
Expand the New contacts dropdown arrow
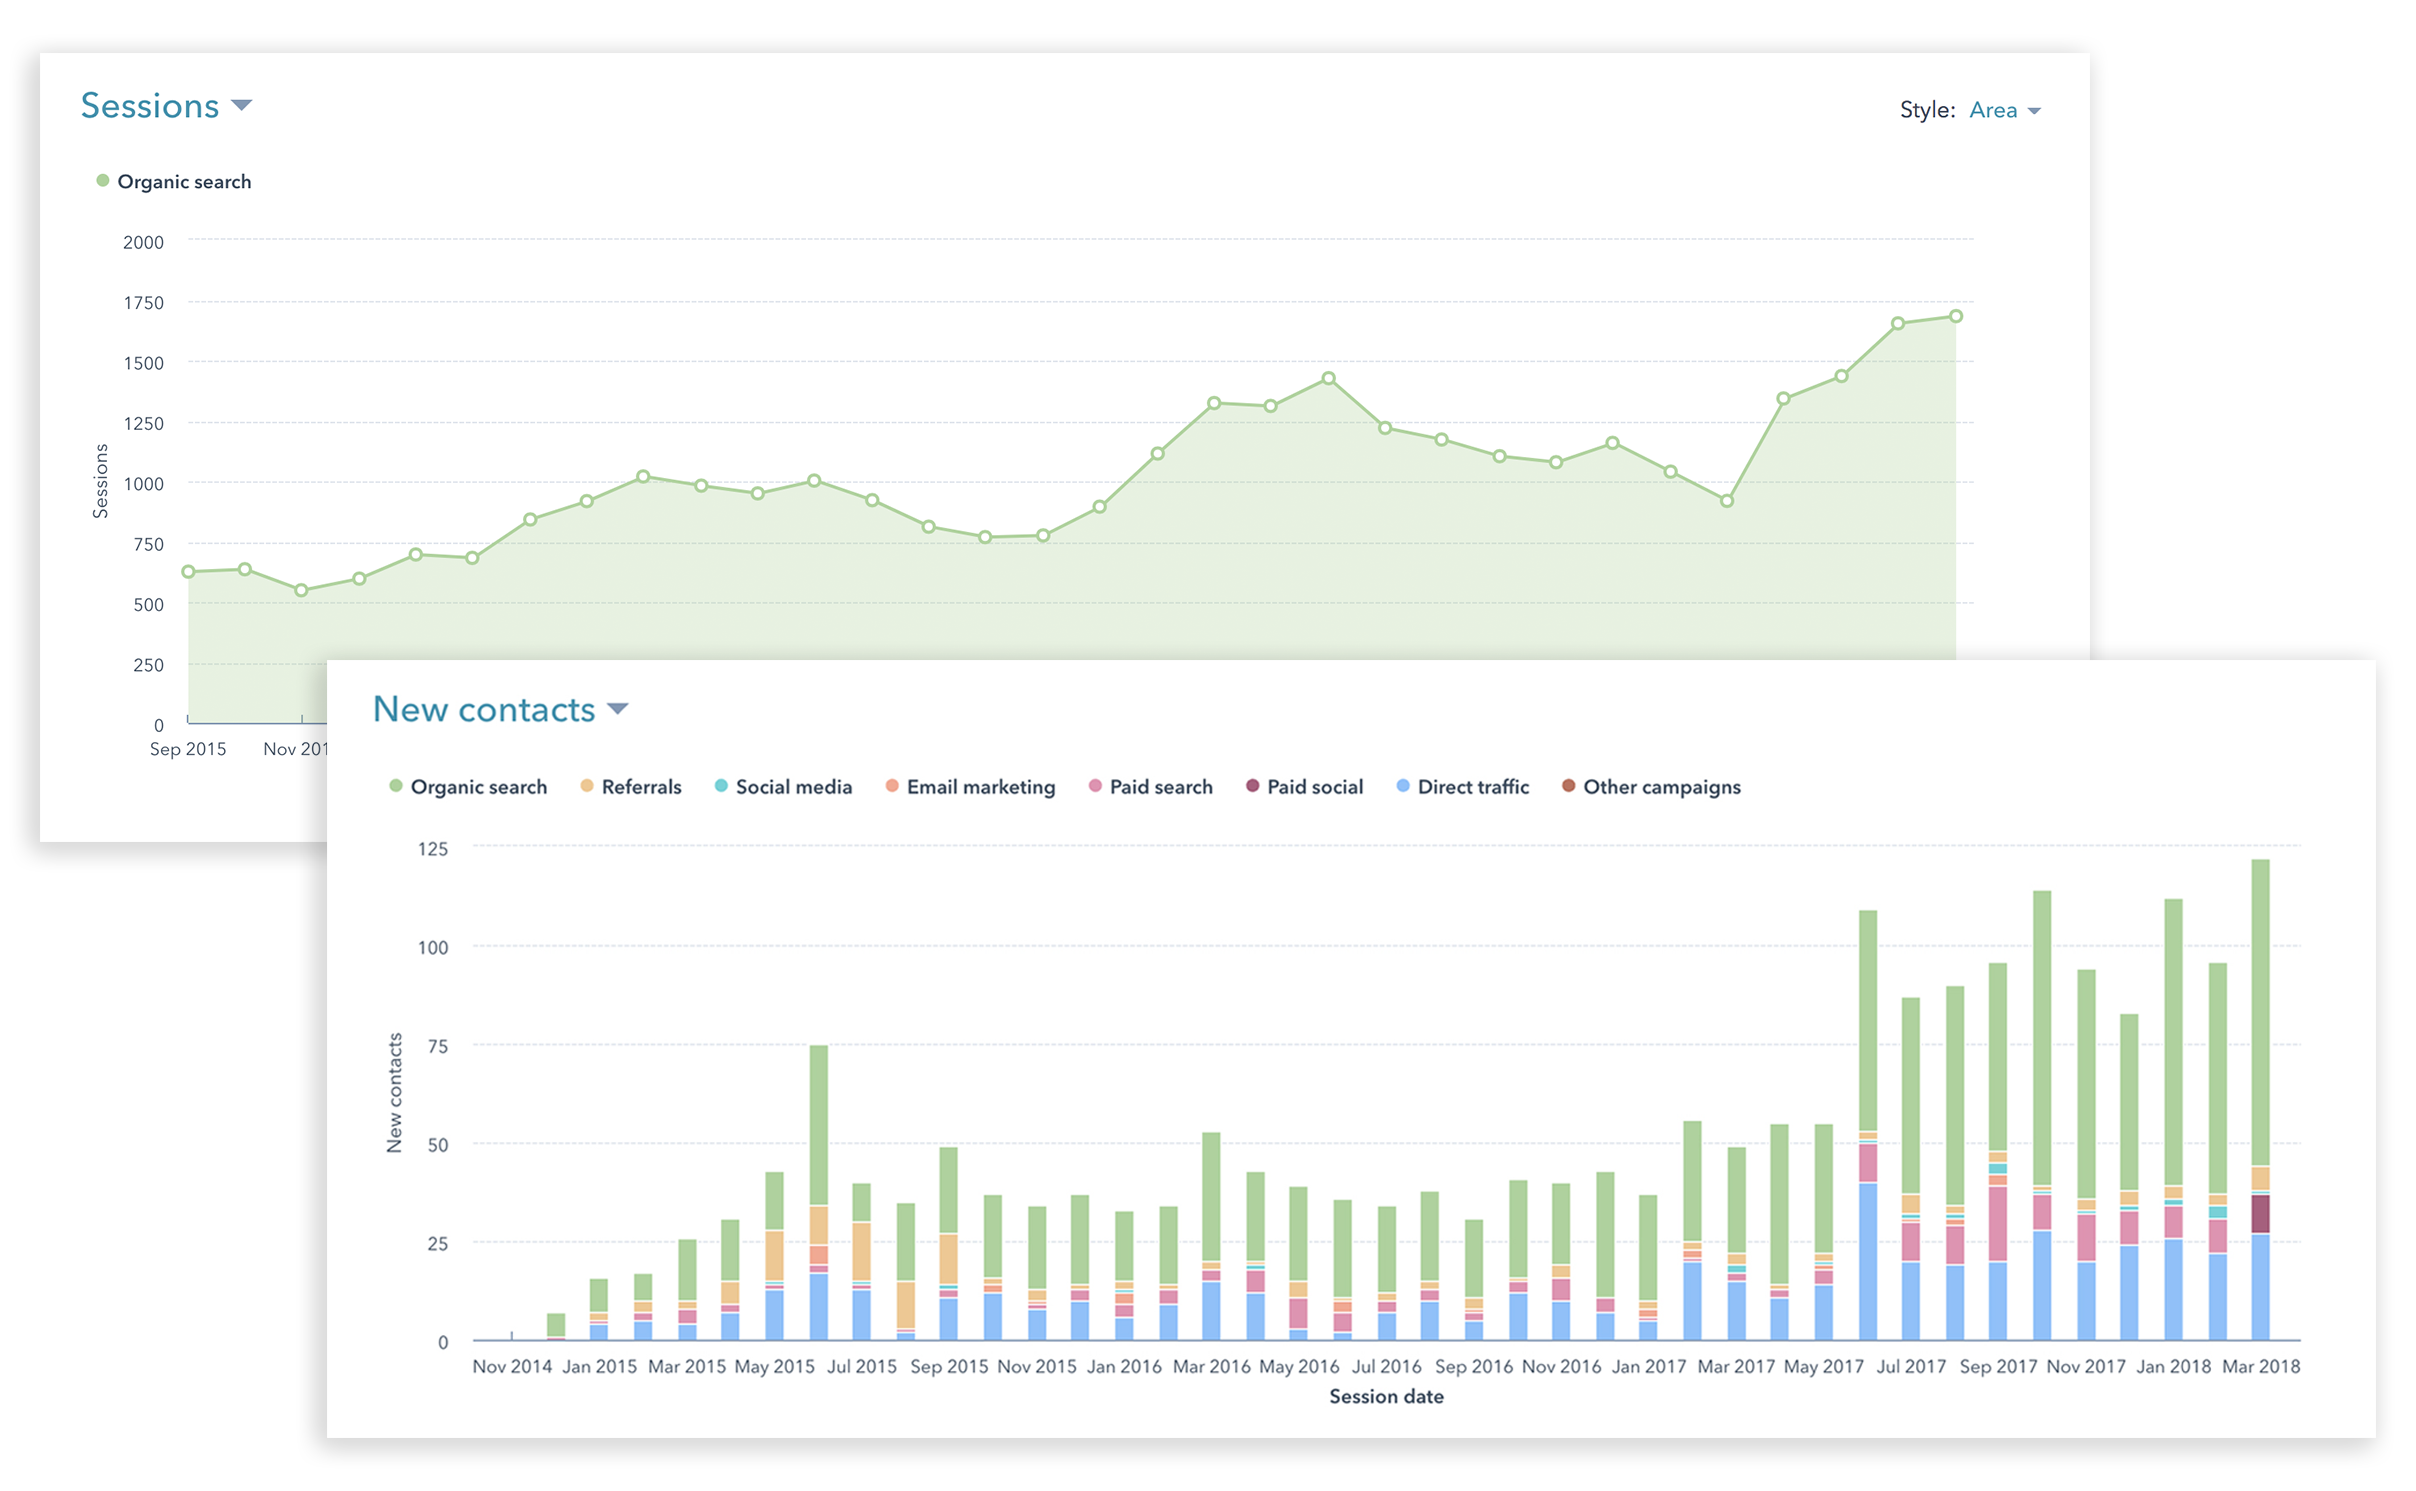pyautogui.click(x=617, y=709)
